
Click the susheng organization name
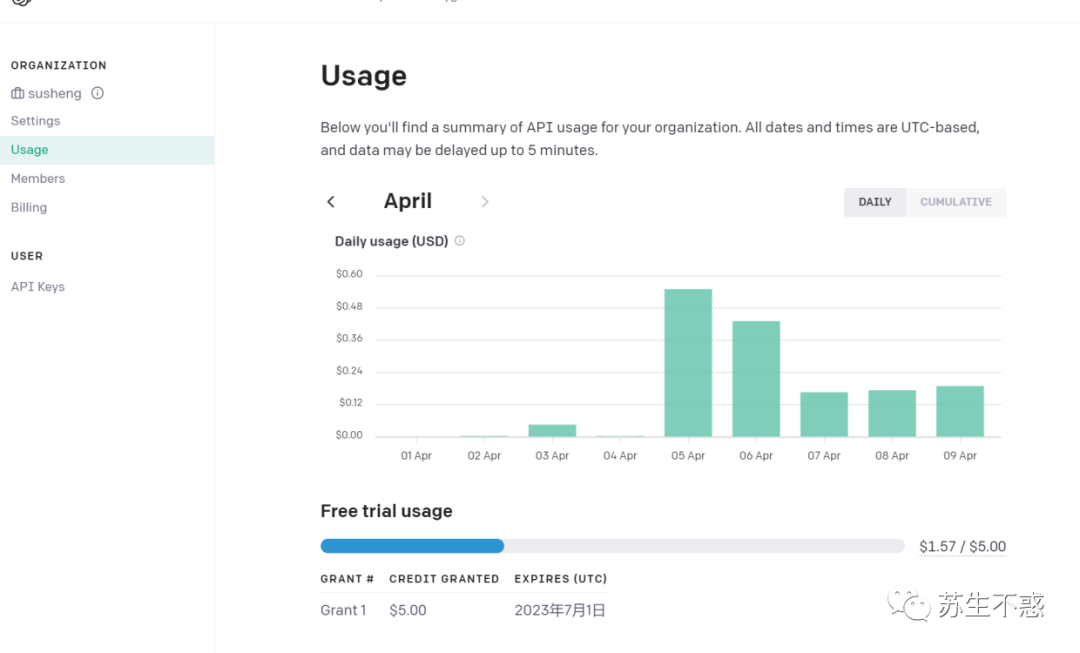coord(55,93)
